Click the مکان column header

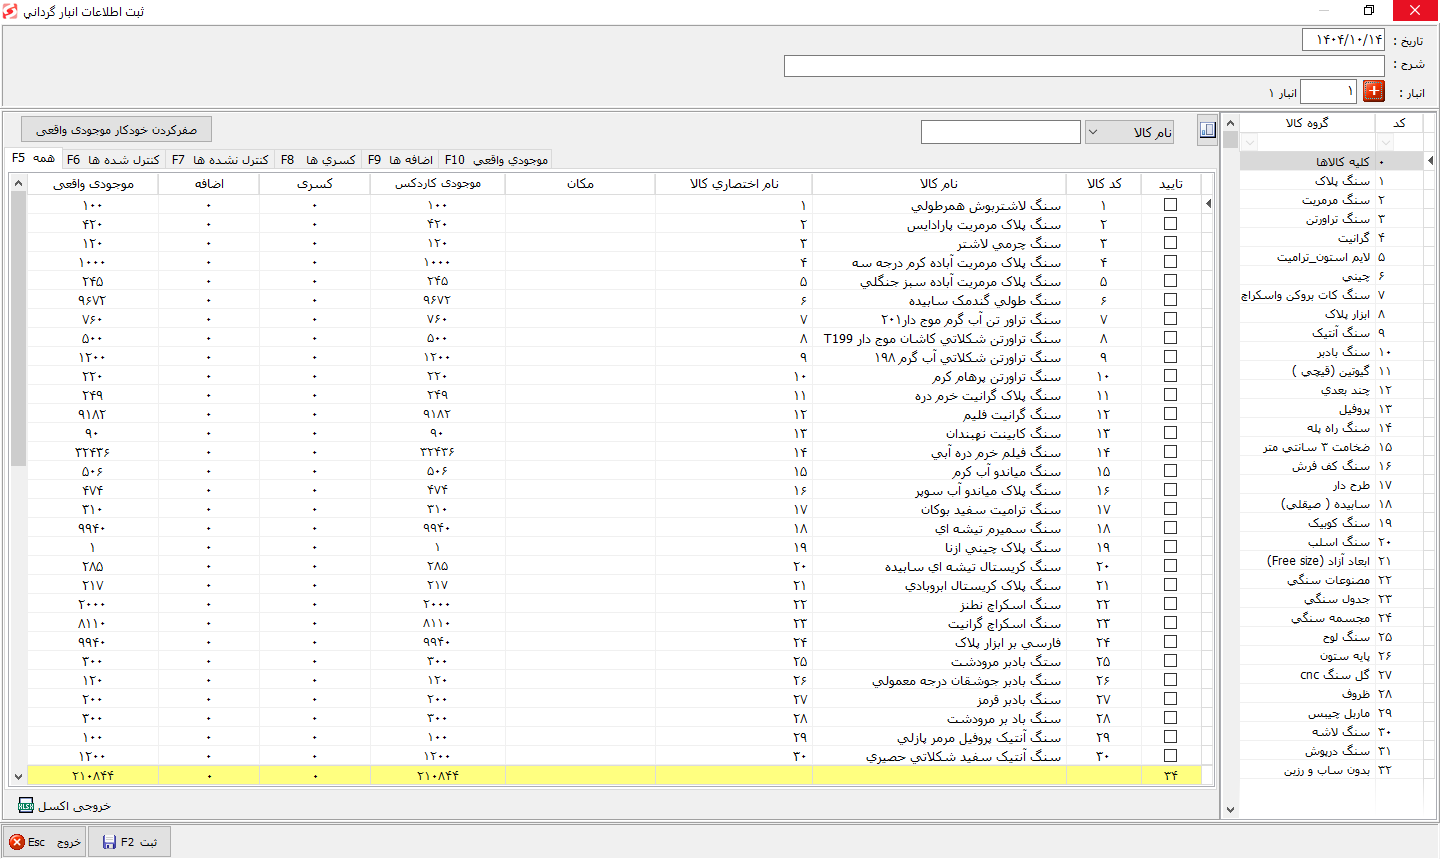pyautogui.click(x=580, y=184)
